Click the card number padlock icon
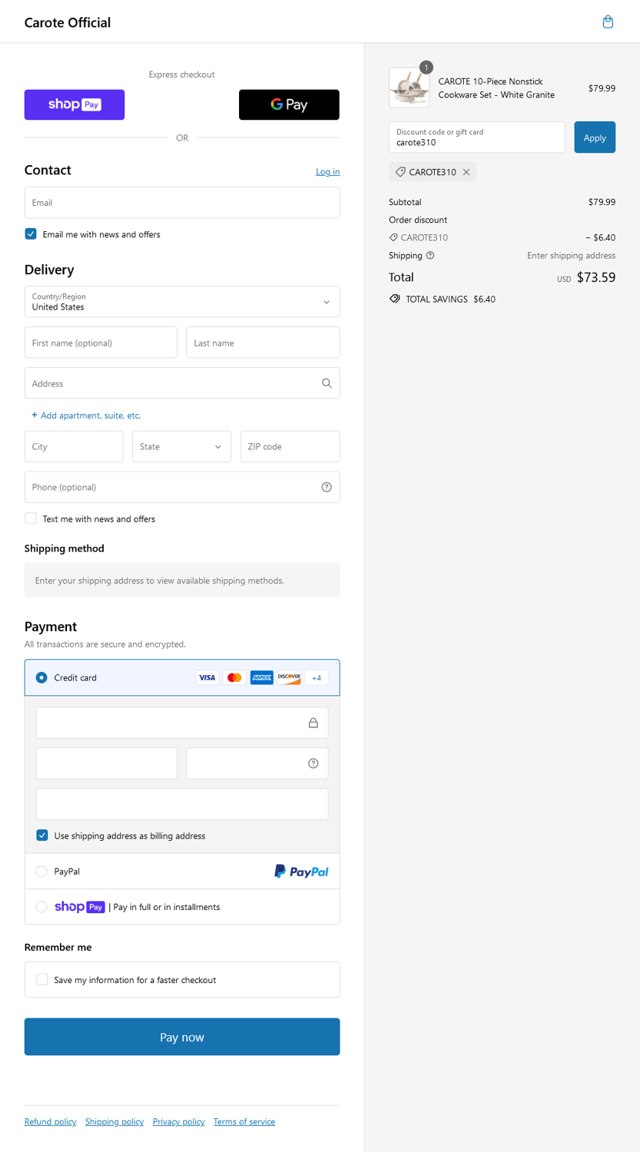This screenshot has width=640, height=1152. (x=313, y=723)
